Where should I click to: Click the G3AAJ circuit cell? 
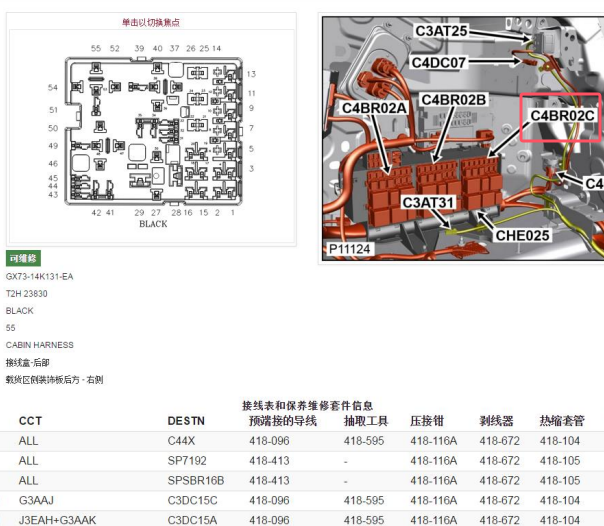pos(36,501)
